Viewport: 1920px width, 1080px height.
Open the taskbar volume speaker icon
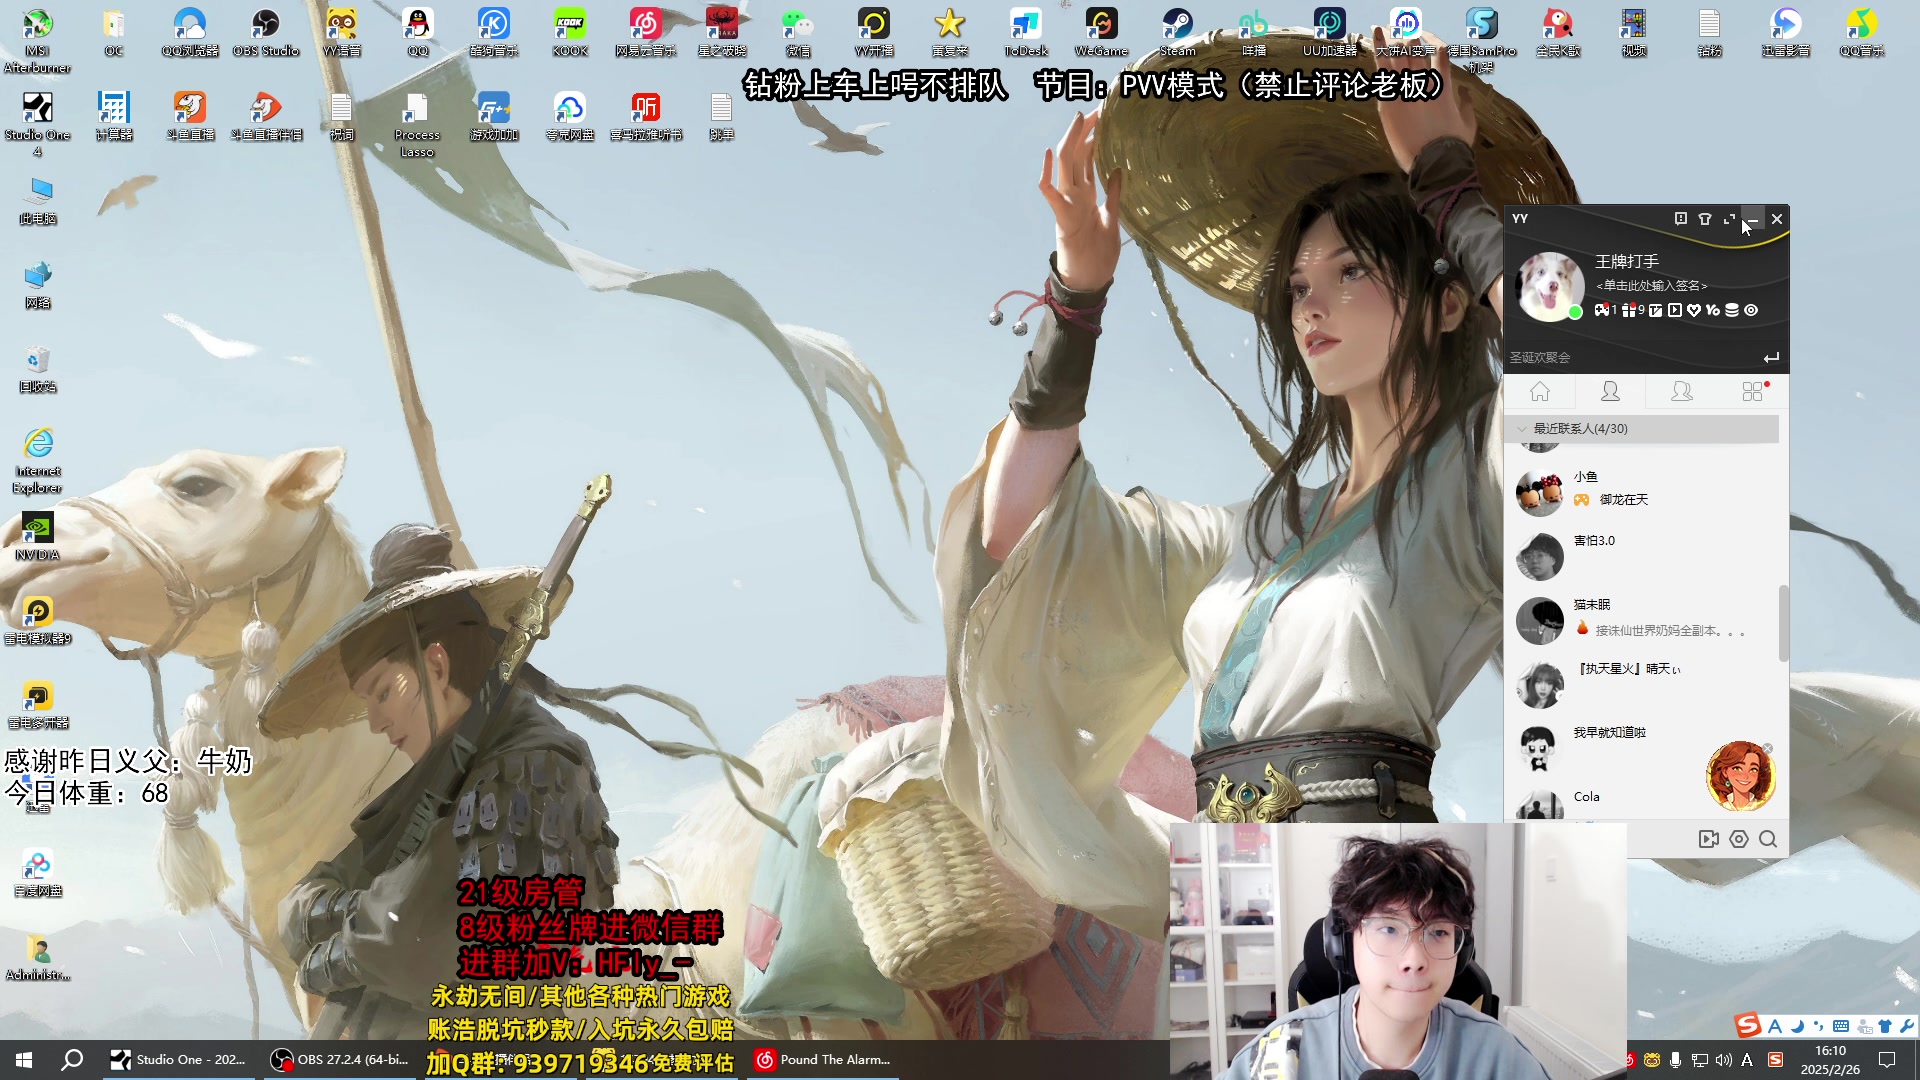pos(1723,1060)
